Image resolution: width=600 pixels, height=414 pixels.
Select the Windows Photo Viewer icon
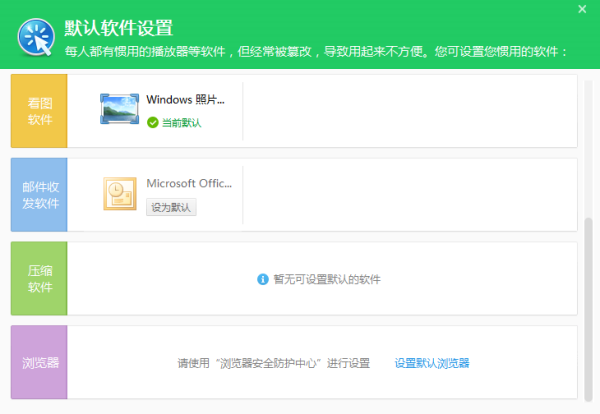coord(119,109)
